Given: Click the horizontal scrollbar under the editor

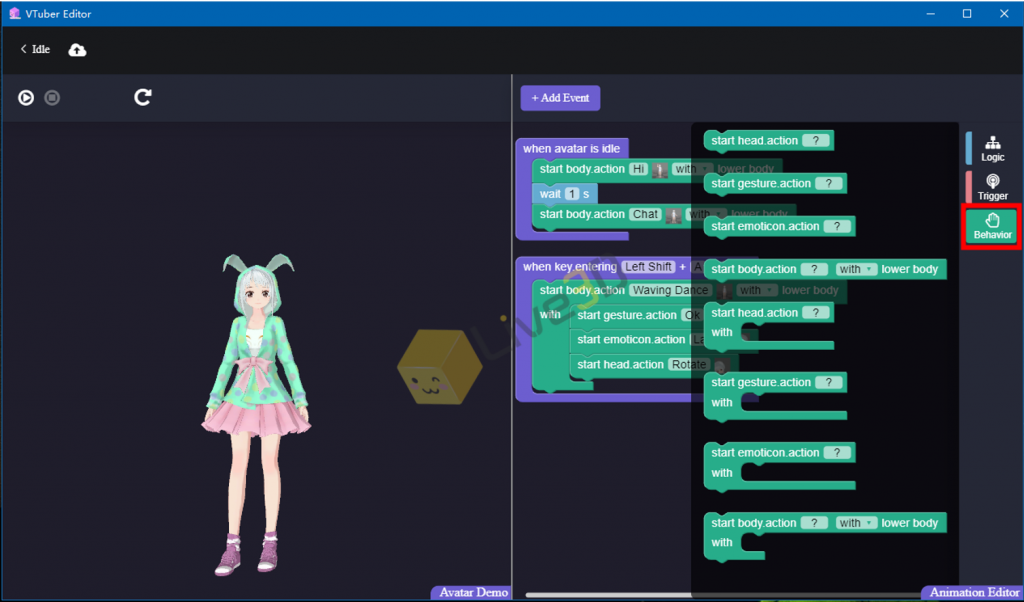Looking at the screenshot, I should coord(722,595).
